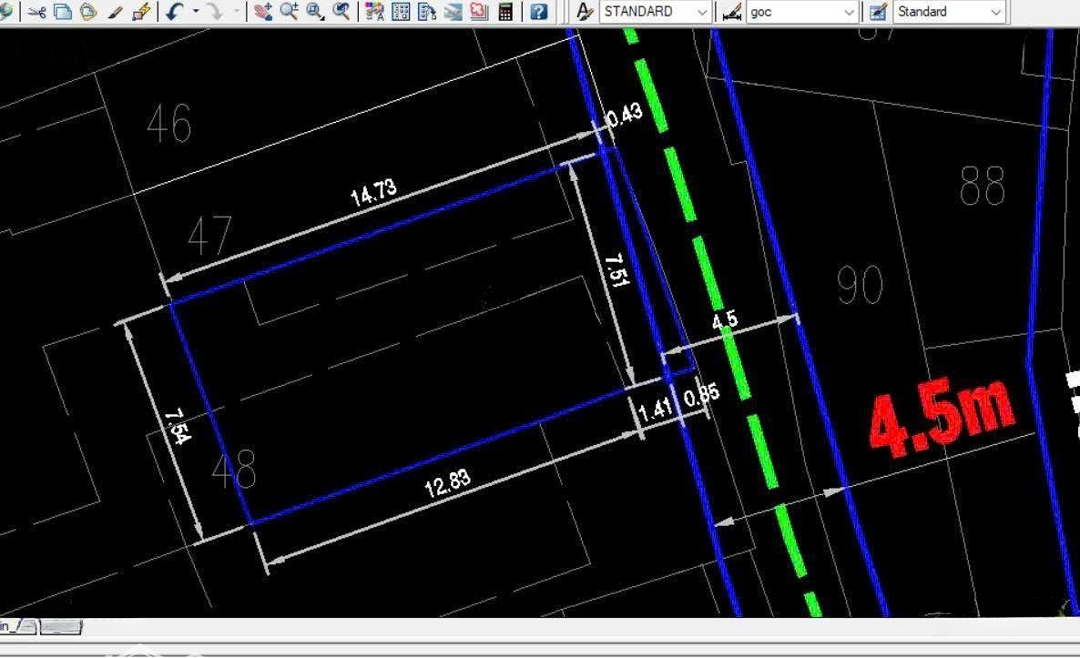Activate the Pan hand tool

coord(263,12)
